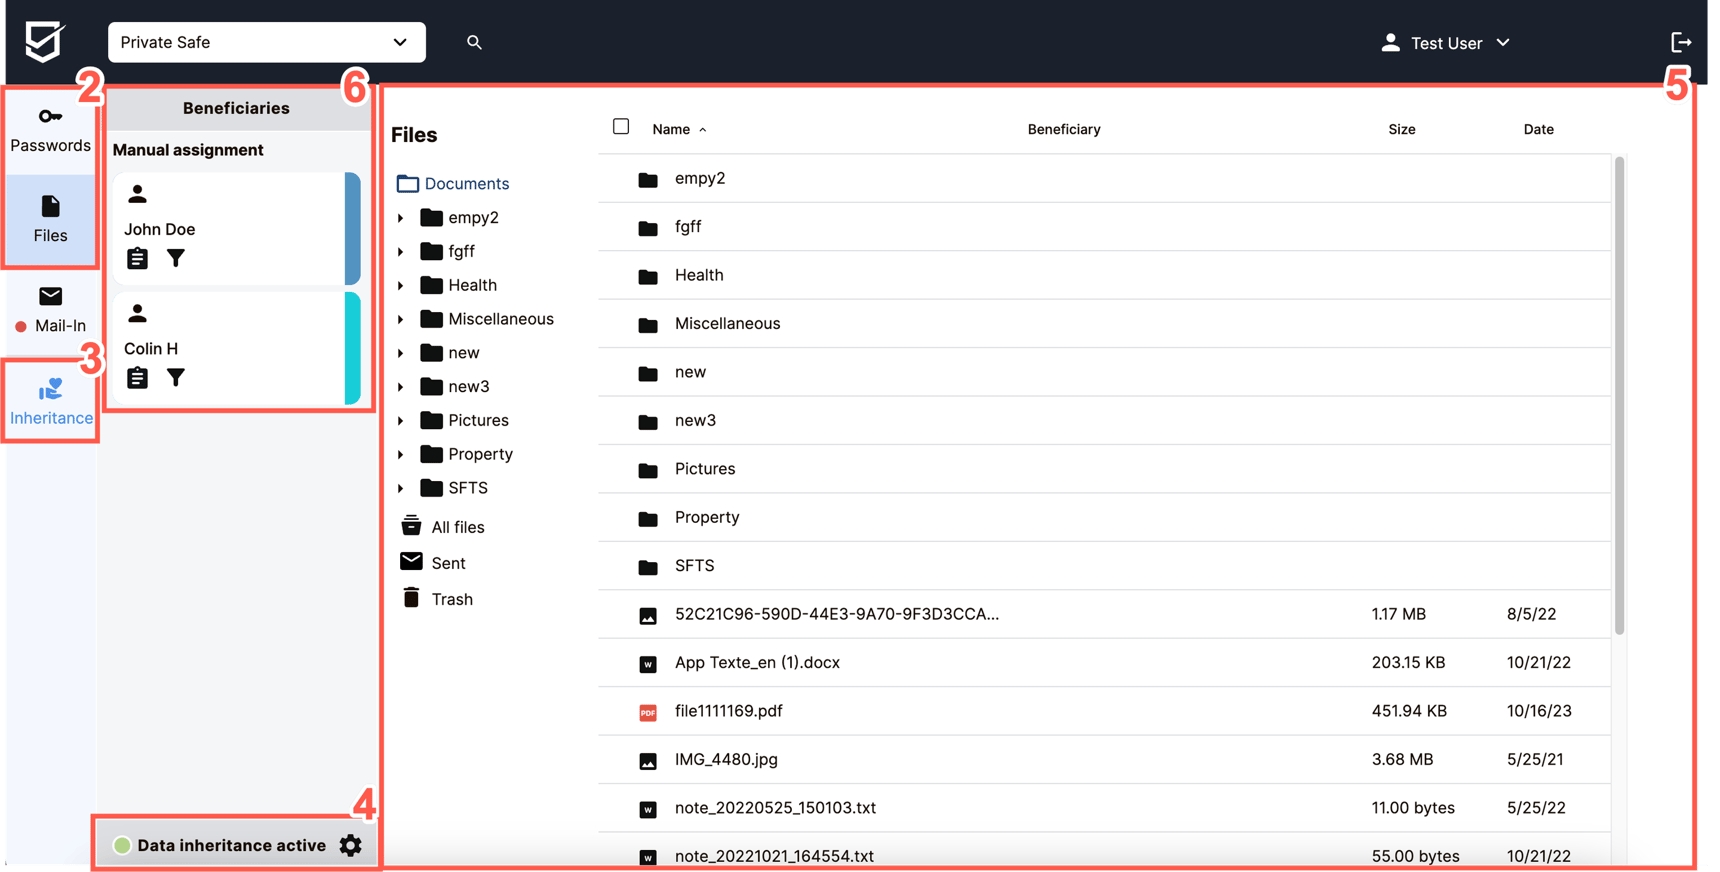The height and width of the screenshot is (872, 1720).
Task: Expand the empy2 folder in tree
Action: (x=401, y=218)
